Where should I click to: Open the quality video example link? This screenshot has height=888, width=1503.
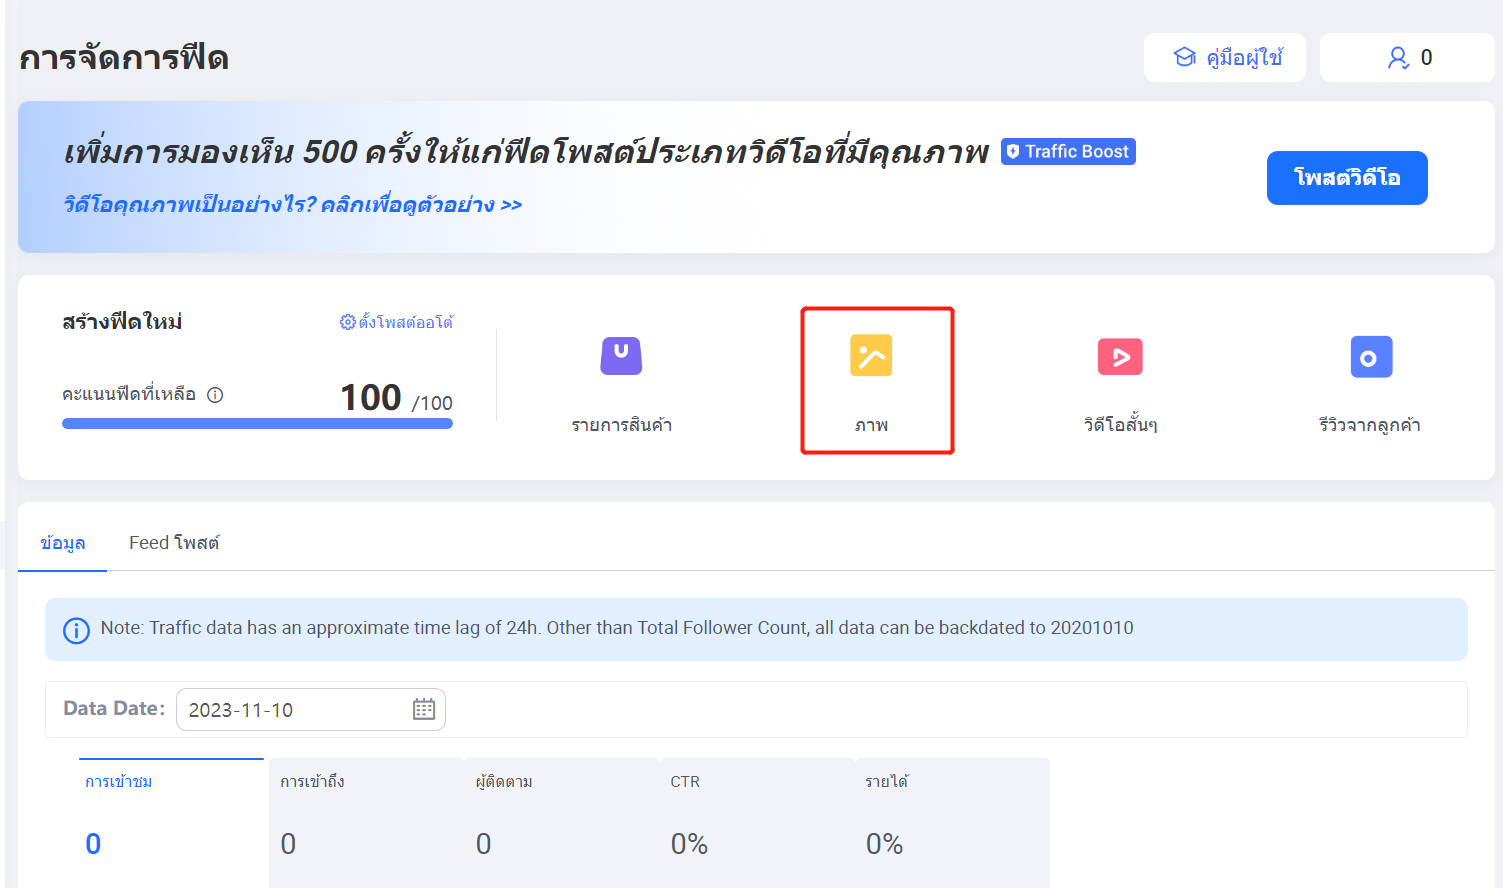tap(292, 205)
